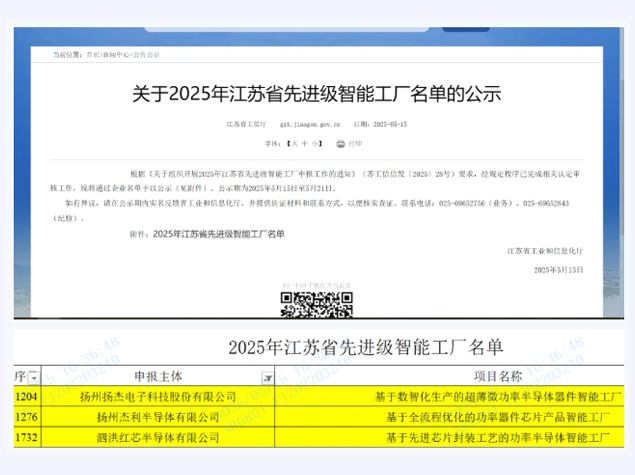Select cell 基于全流程优化的功率器件芯片产品智能工厂

point(449,417)
